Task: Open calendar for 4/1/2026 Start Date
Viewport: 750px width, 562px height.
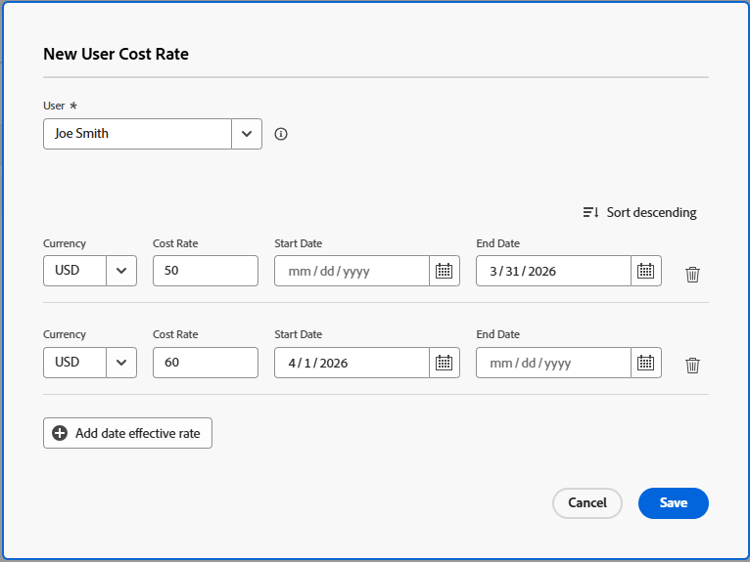Action: (x=445, y=363)
